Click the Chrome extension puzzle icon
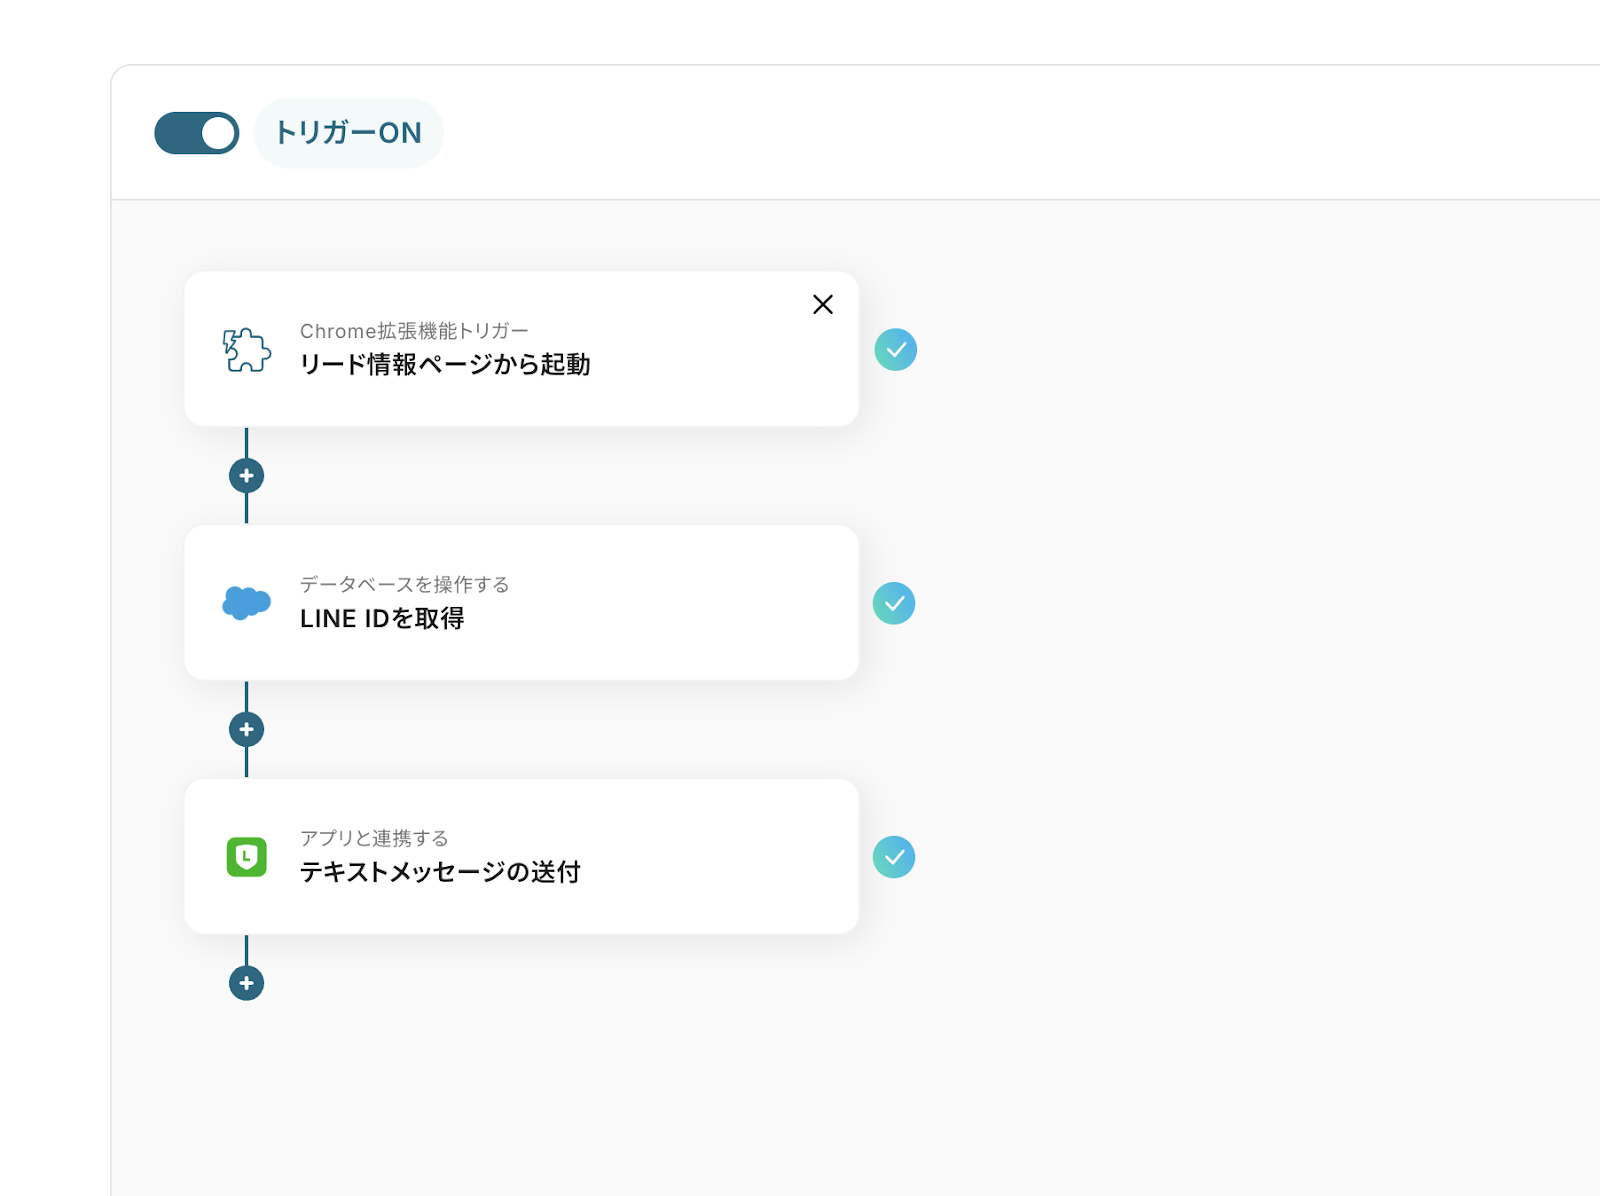 [x=246, y=350]
